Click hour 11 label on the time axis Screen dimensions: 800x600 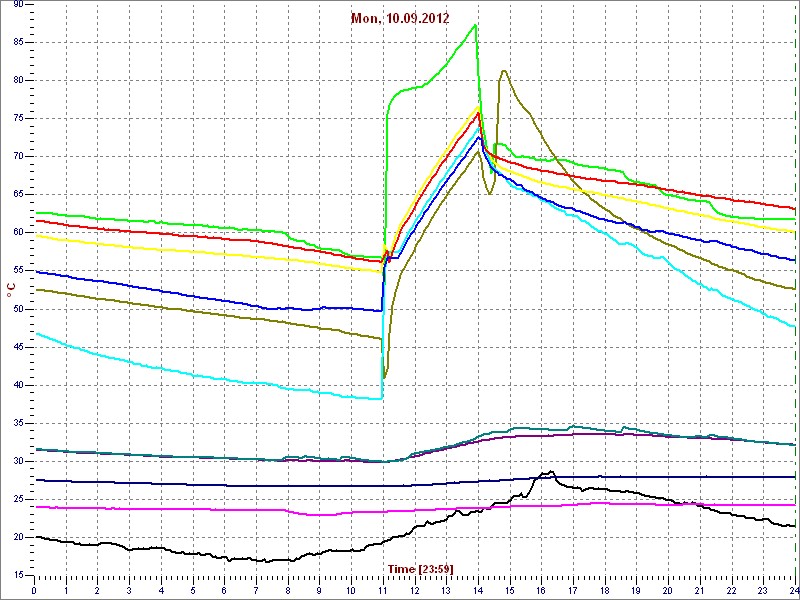tap(383, 591)
